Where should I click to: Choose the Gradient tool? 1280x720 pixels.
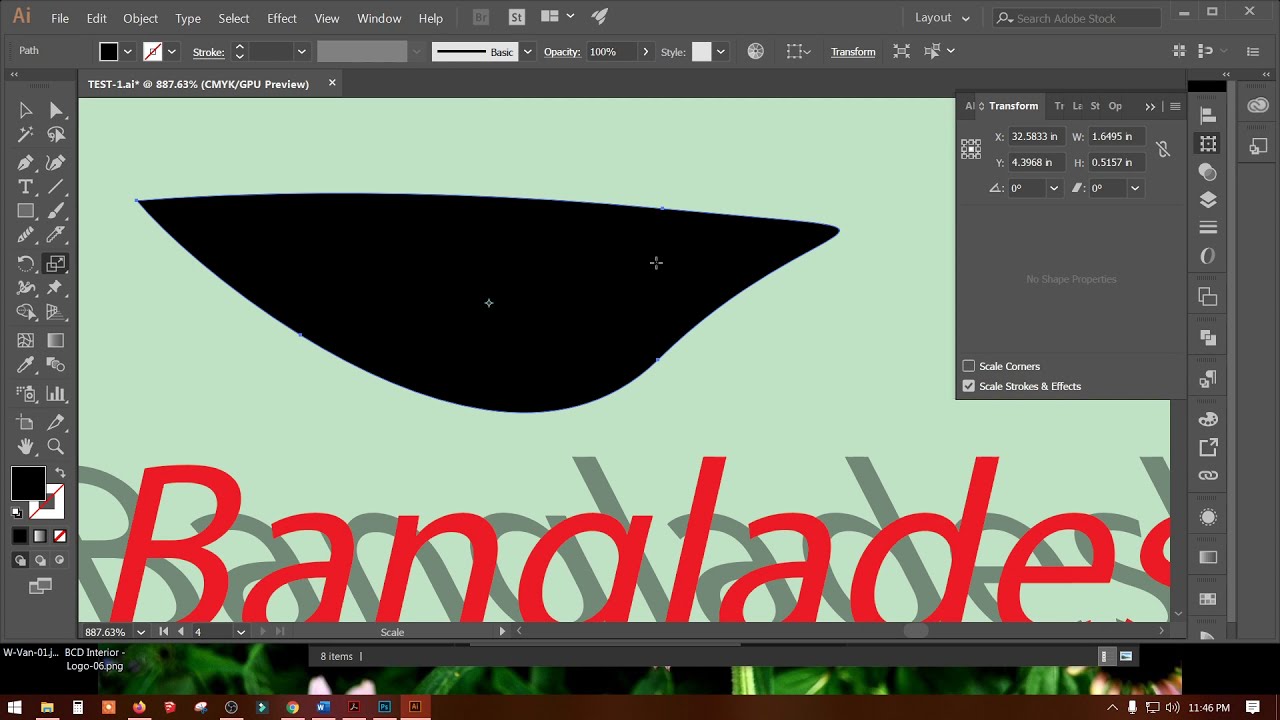[x=56, y=341]
